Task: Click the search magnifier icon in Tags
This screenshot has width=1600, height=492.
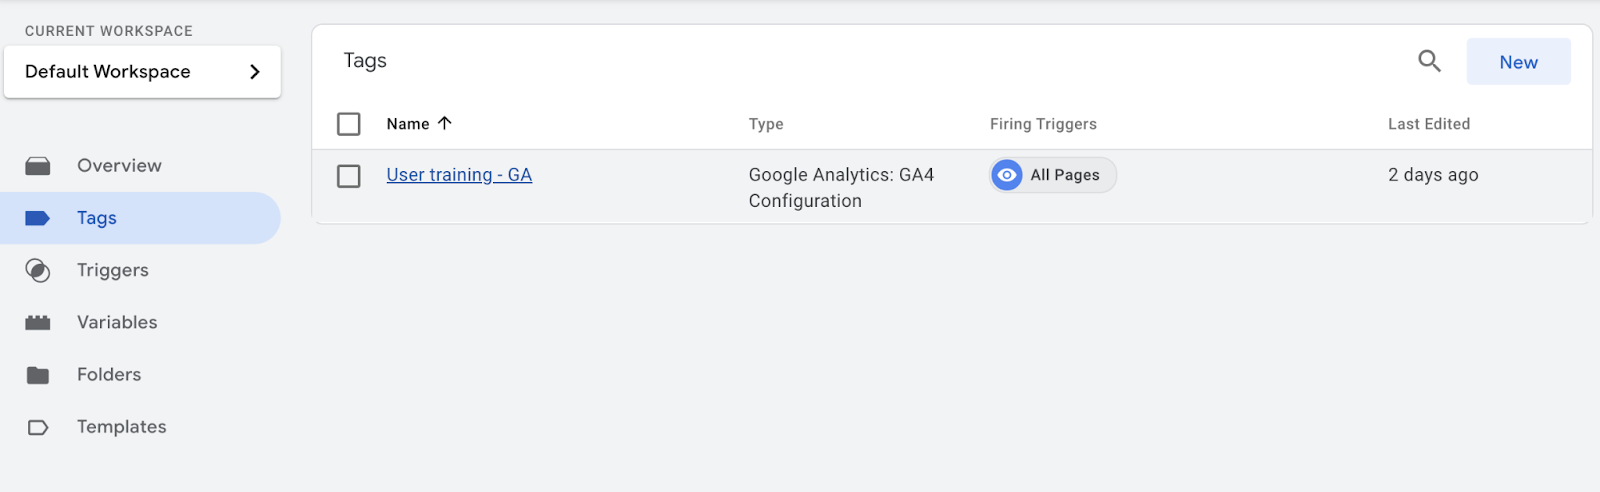Action: pos(1429,61)
